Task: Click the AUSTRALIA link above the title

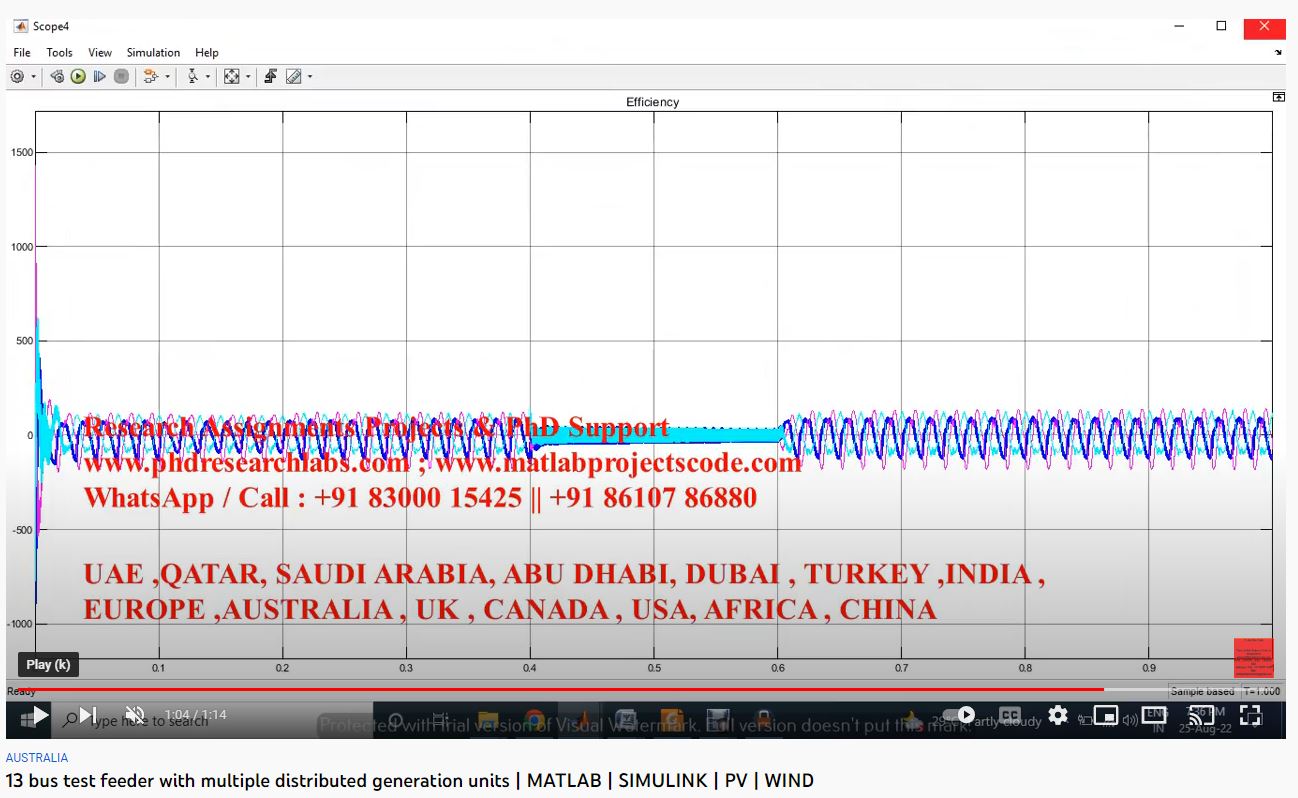Action: tap(37, 758)
